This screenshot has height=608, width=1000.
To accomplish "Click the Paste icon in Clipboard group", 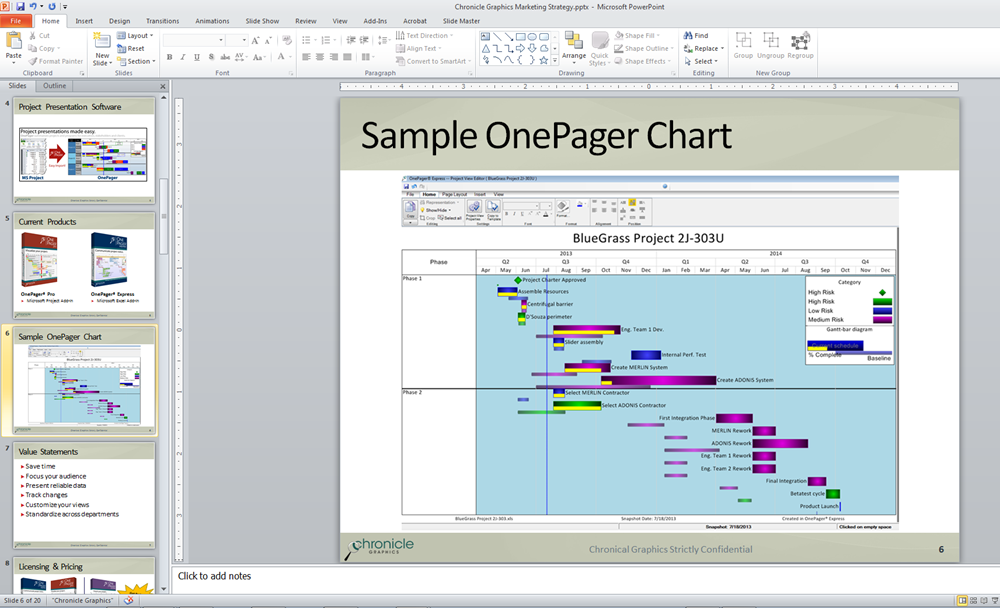I will pyautogui.click(x=14, y=43).
